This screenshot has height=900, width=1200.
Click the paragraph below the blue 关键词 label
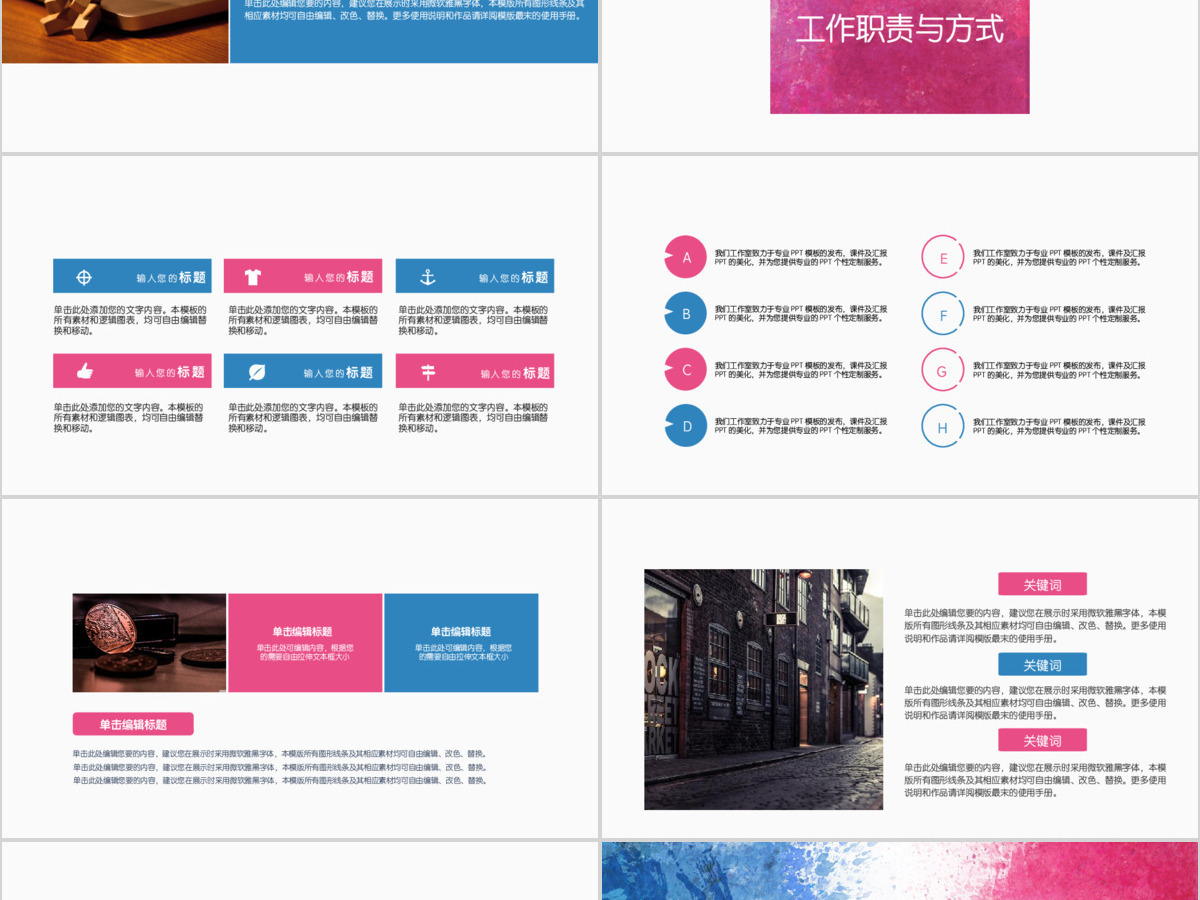(x=1035, y=702)
